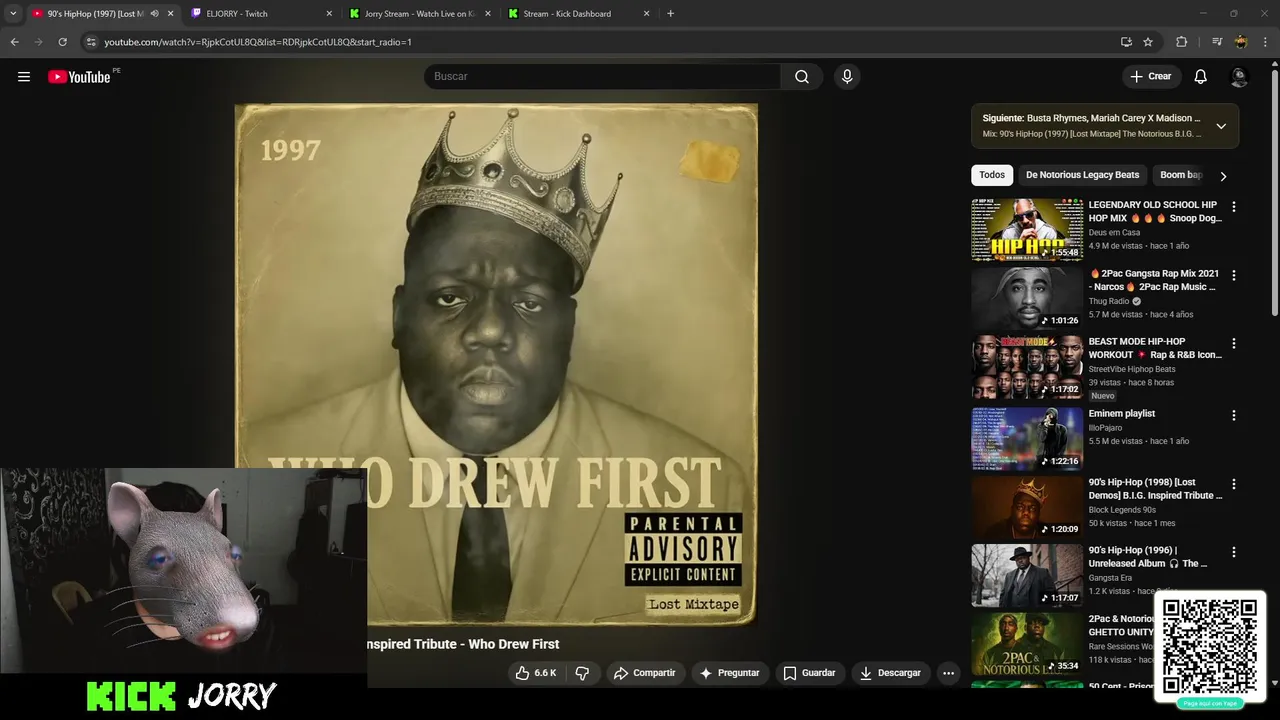Open StreetVibe Hiphop Beats channel
Image resolution: width=1280 pixels, height=720 pixels.
(x=1132, y=369)
